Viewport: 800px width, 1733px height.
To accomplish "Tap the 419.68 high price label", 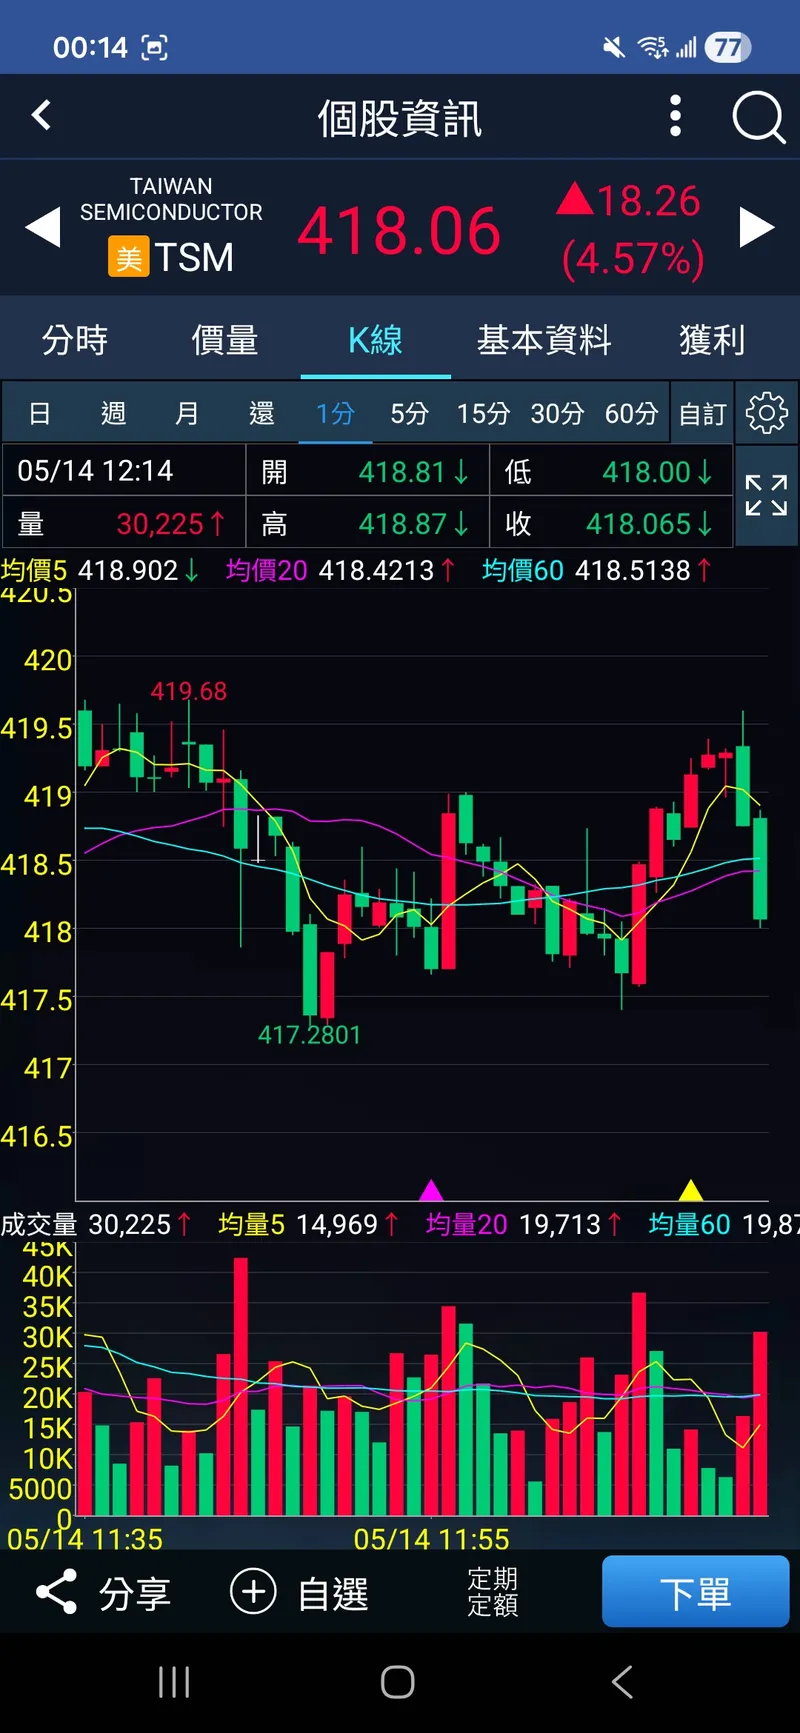I will point(189,691).
